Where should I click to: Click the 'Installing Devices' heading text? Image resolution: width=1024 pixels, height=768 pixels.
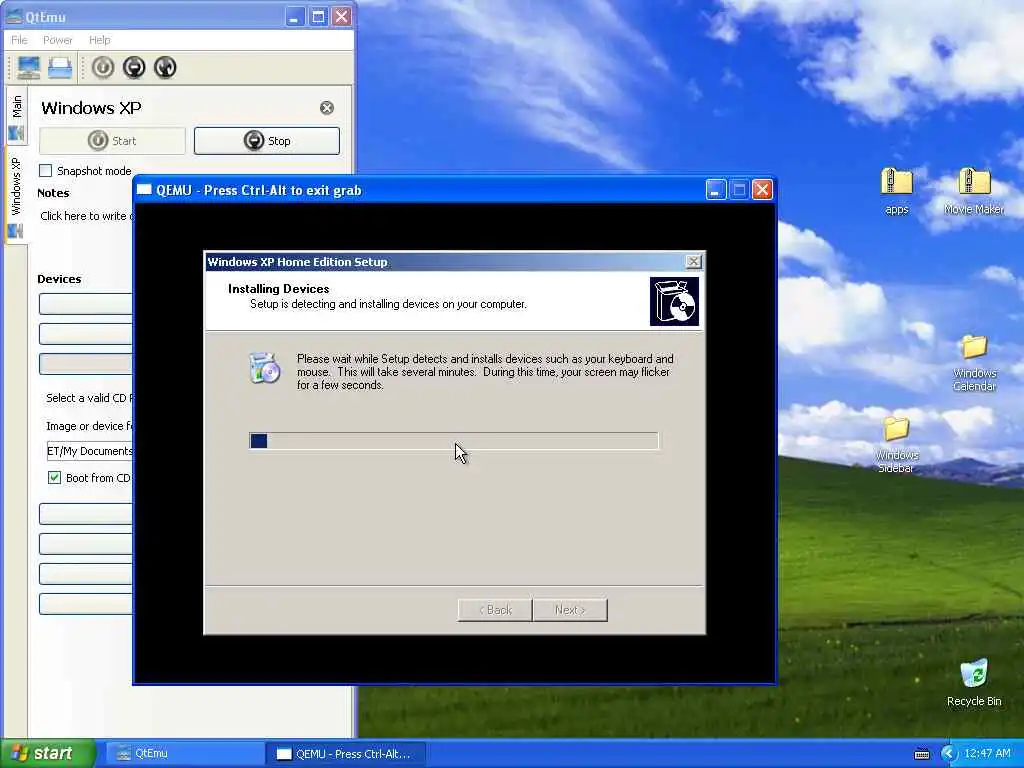pyautogui.click(x=278, y=289)
